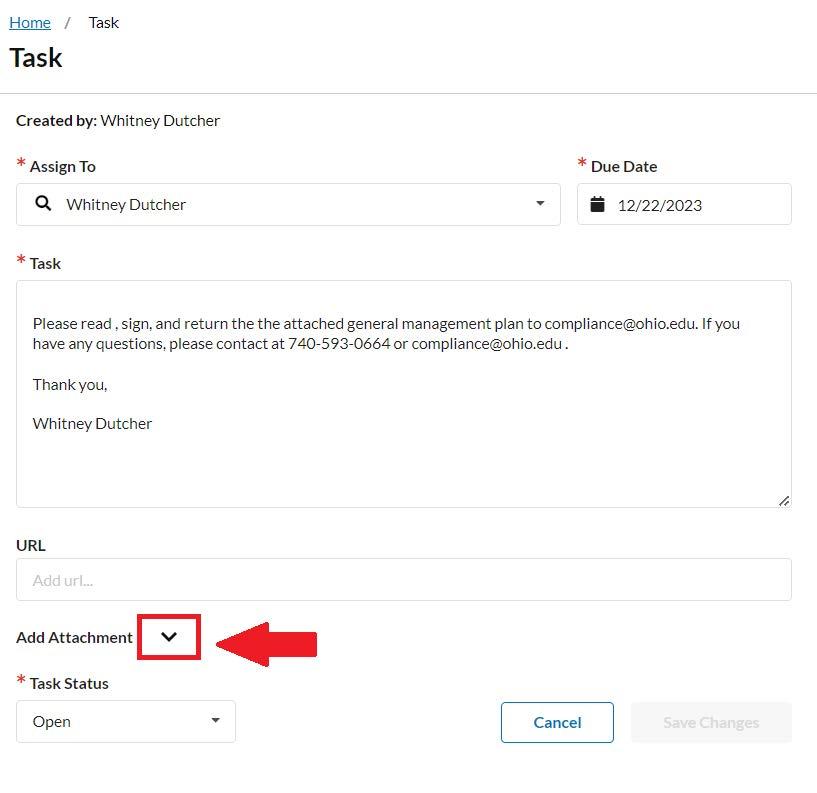817x793 pixels.
Task: Click into the Task description text area
Action: [404, 394]
